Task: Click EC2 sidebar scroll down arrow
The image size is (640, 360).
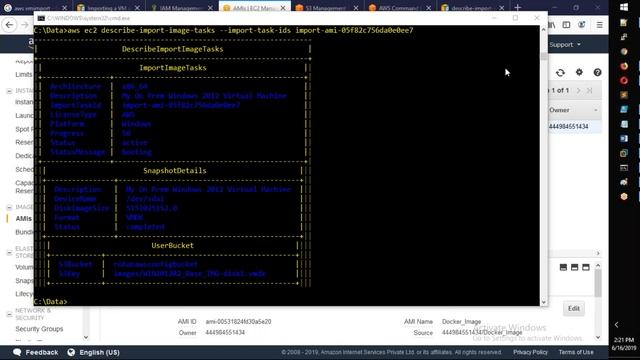Action: (86, 338)
